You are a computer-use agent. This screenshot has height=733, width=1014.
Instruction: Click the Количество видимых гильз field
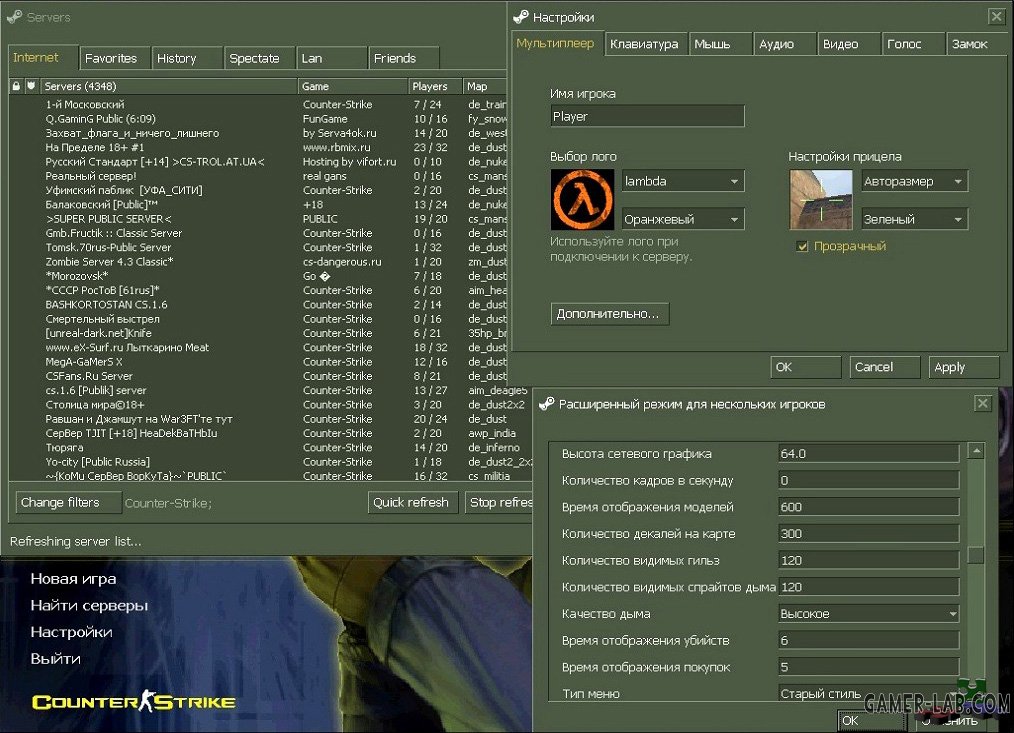(x=868, y=560)
